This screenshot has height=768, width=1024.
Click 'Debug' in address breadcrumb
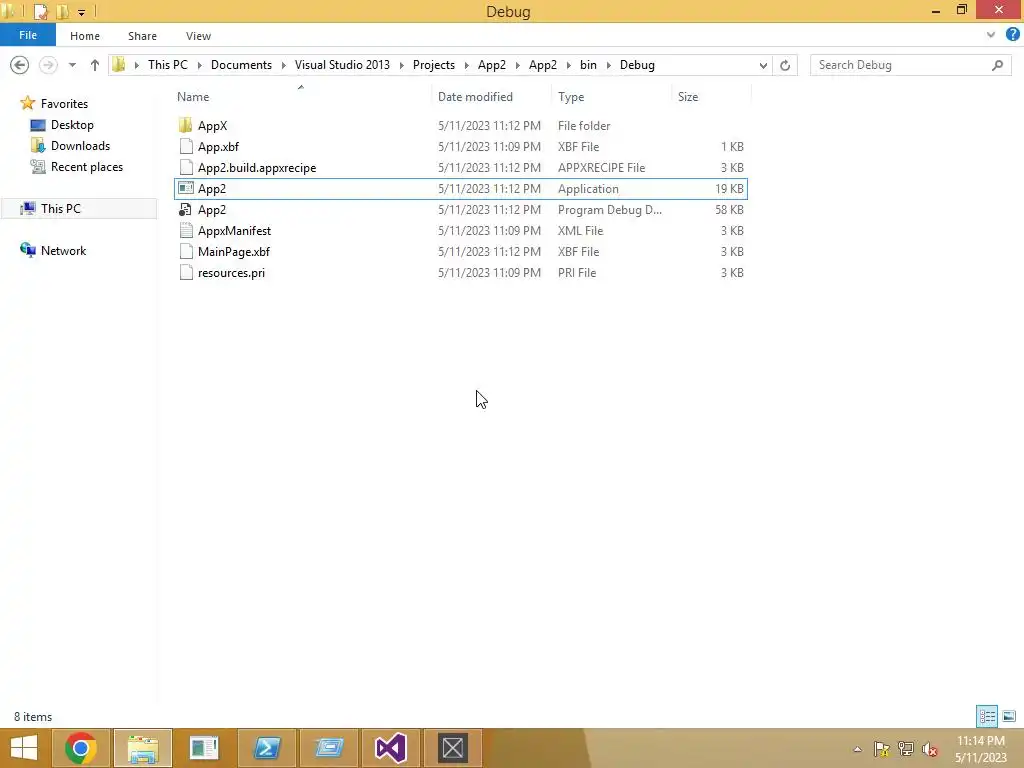[x=637, y=65]
